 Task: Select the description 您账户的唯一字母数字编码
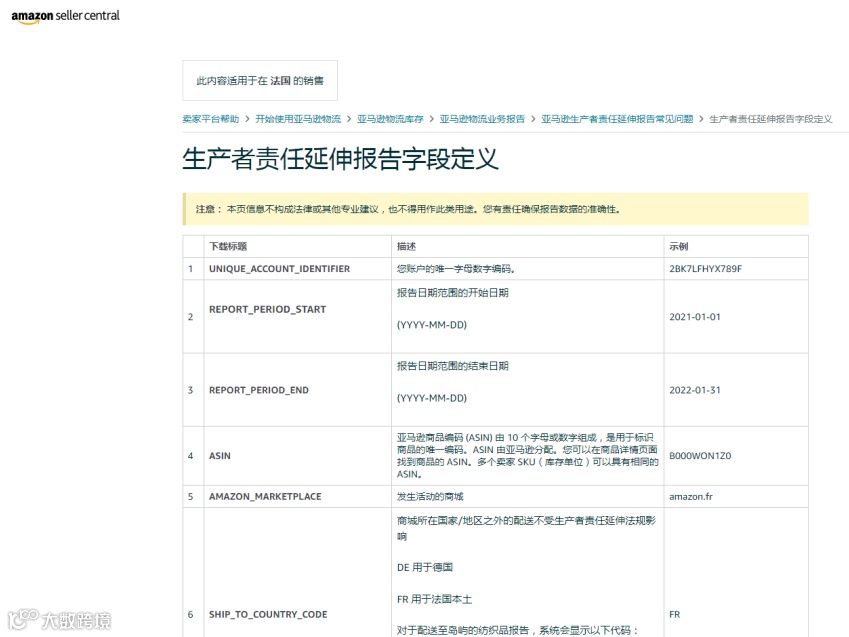(x=455, y=269)
